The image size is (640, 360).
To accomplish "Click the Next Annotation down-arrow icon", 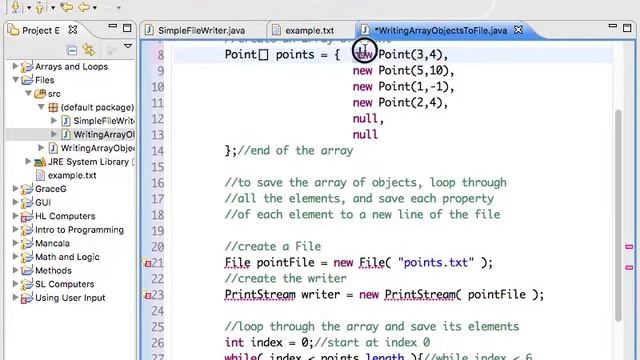I will click(x=16, y=7).
